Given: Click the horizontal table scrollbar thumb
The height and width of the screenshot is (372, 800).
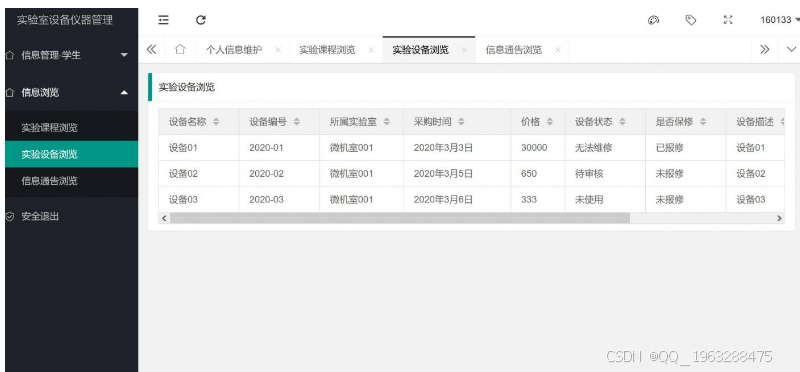Looking at the screenshot, I should pos(400,218).
